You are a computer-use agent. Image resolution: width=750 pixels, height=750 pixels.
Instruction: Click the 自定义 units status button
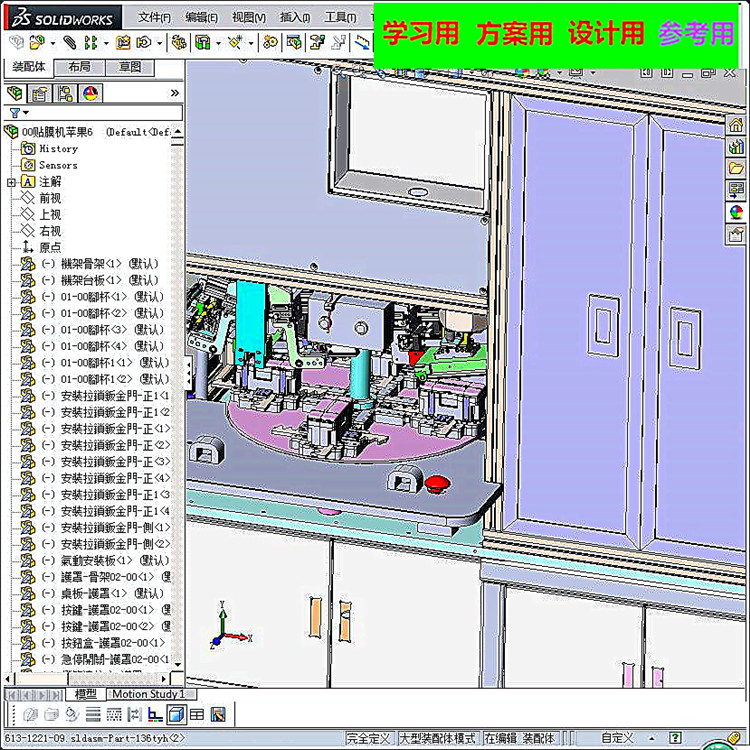[617, 738]
